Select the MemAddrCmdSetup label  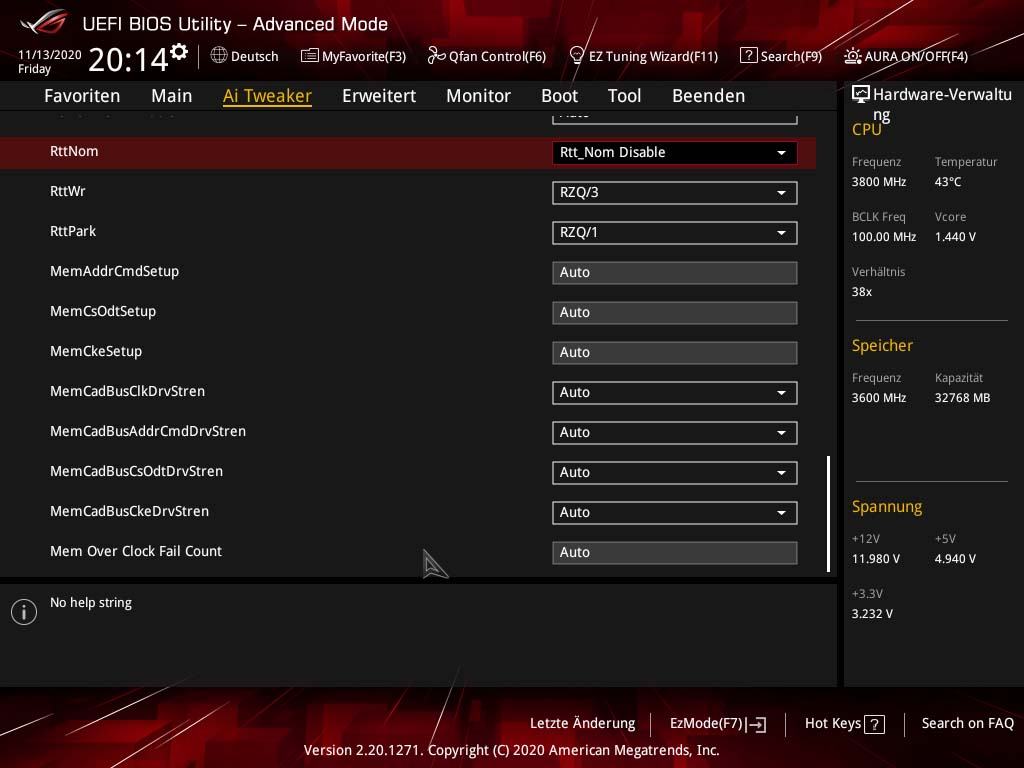coord(114,272)
